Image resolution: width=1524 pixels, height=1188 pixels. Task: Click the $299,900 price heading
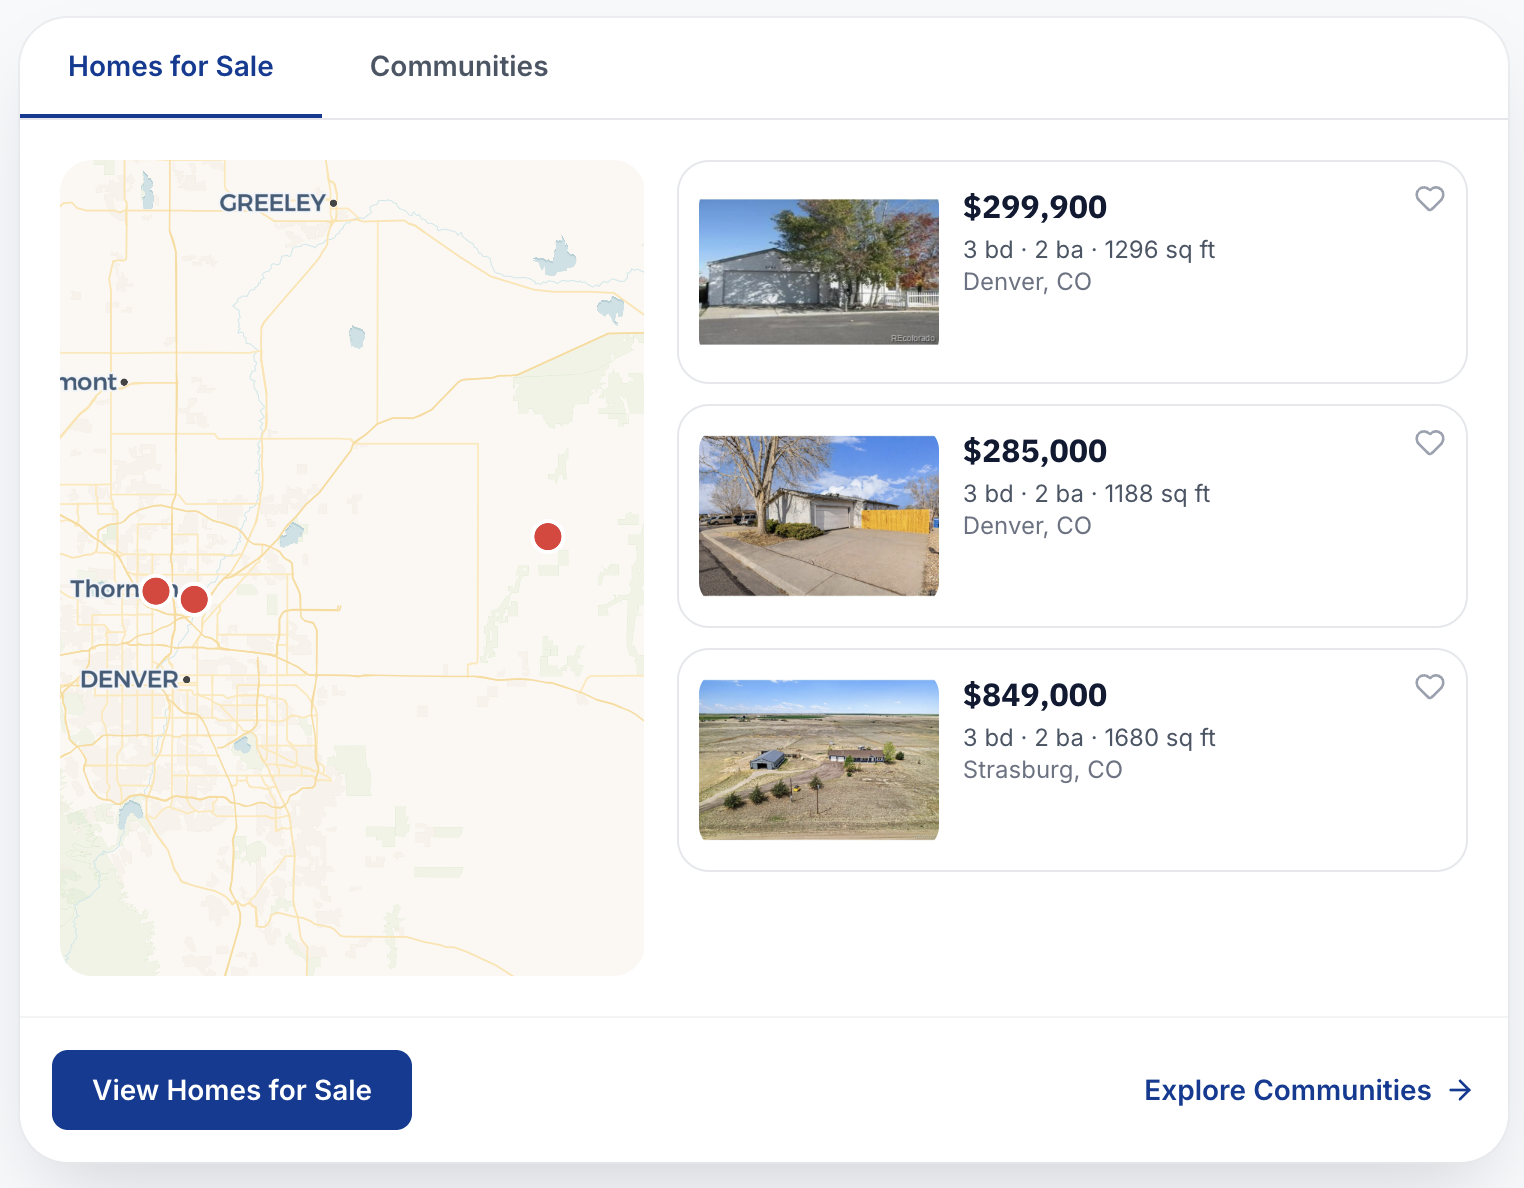1035,207
